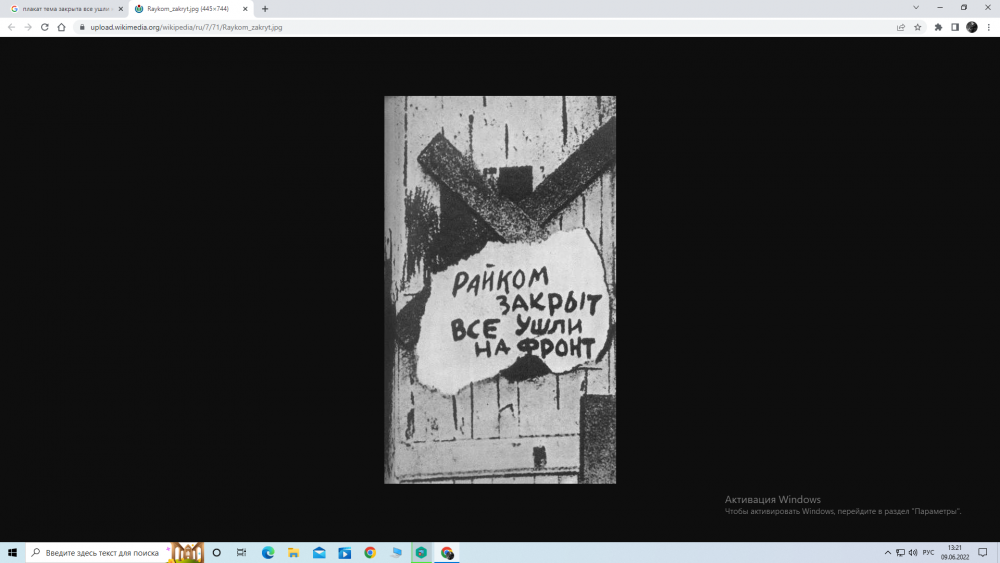Change the РУС input language
The image size is (1000, 563).
pos(929,553)
